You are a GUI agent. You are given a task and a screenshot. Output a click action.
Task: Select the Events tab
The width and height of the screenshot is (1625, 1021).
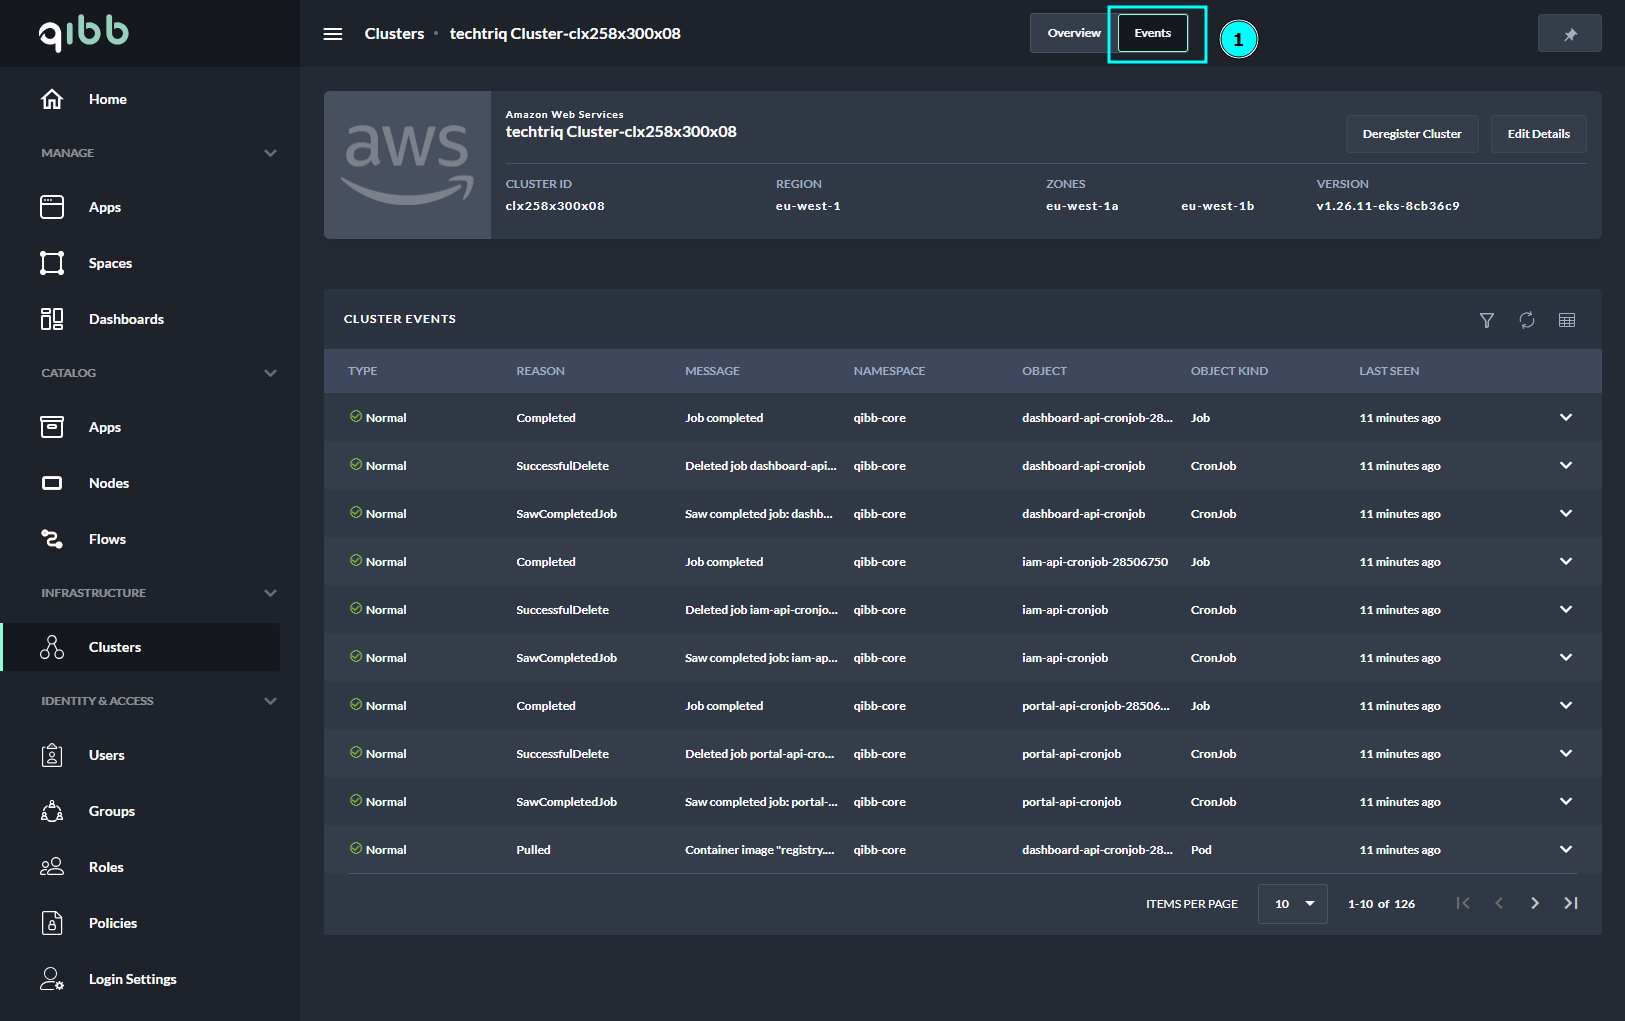point(1152,33)
